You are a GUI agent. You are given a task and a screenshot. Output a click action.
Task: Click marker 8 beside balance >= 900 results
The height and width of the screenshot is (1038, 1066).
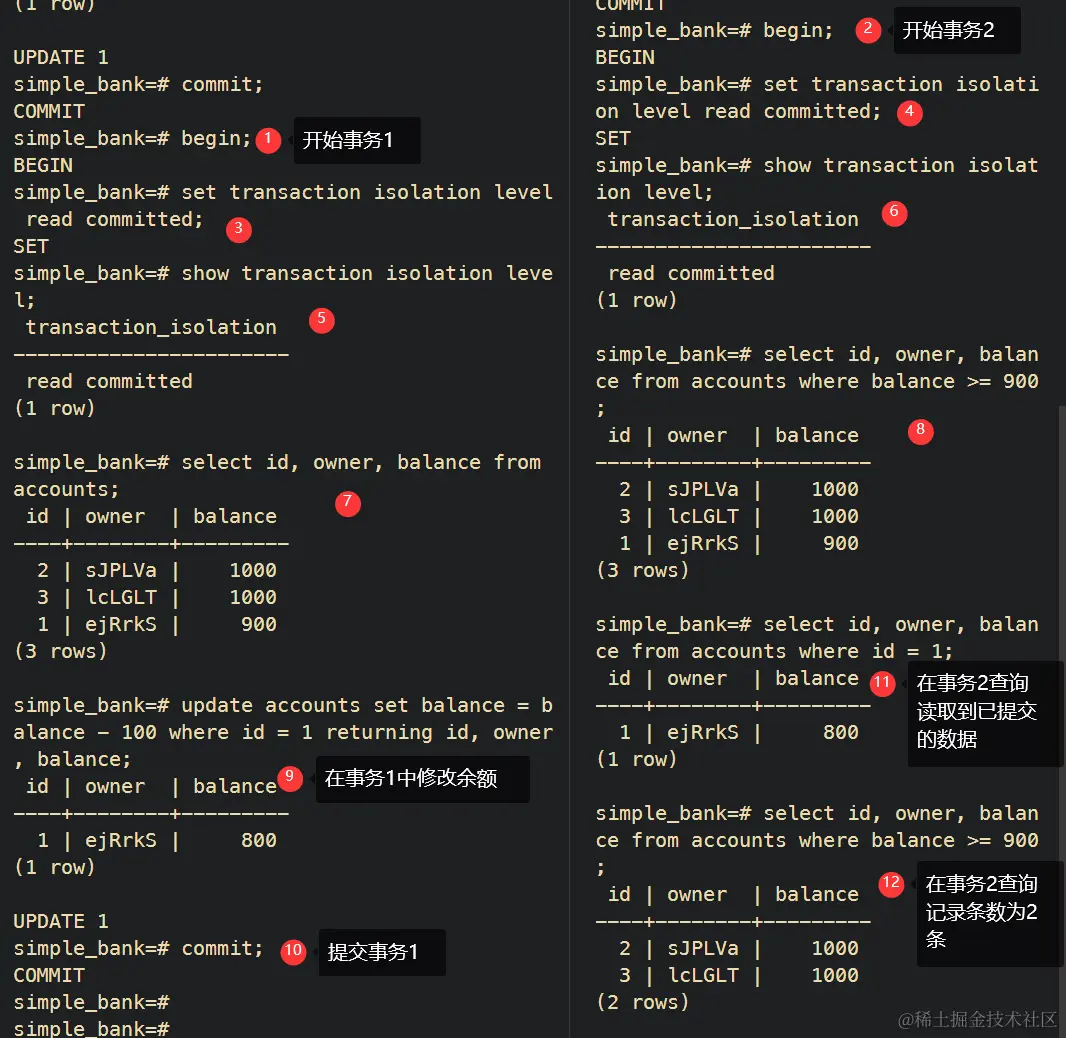pyautogui.click(x=920, y=431)
